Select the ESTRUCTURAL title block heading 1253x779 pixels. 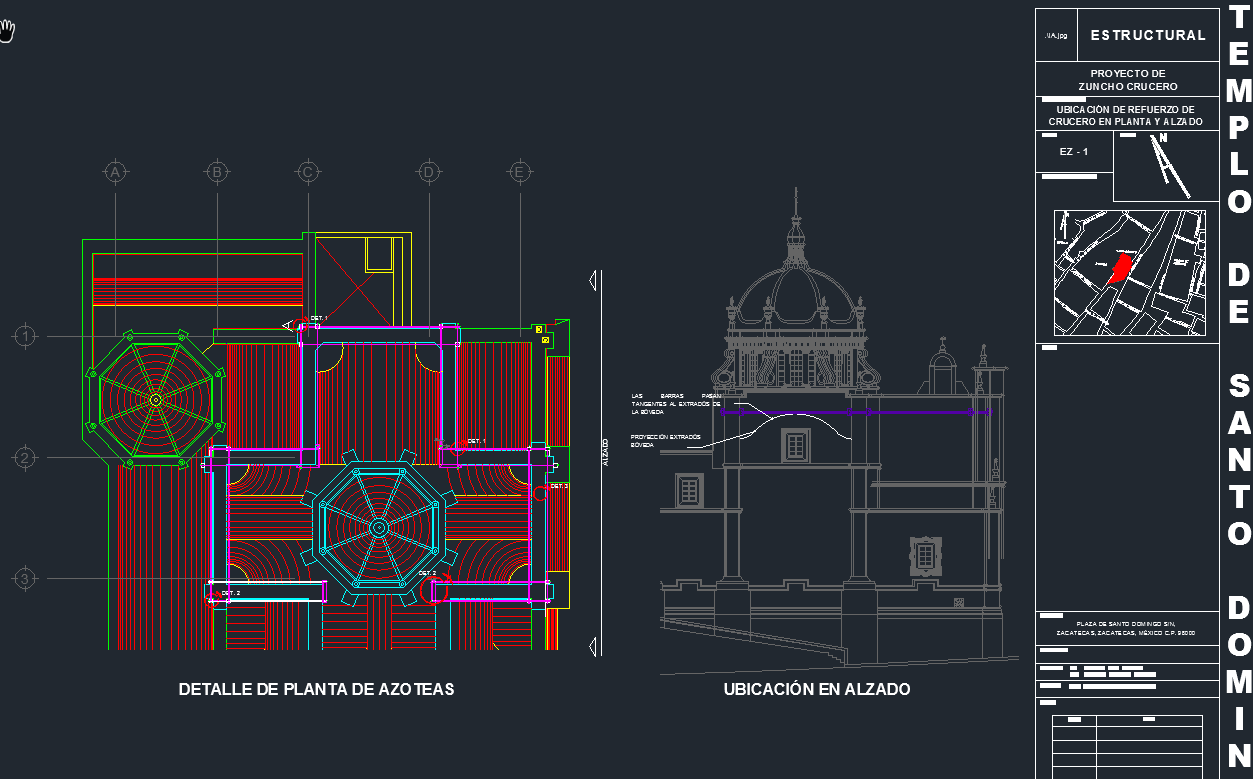pyautogui.click(x=1148, y=35)
